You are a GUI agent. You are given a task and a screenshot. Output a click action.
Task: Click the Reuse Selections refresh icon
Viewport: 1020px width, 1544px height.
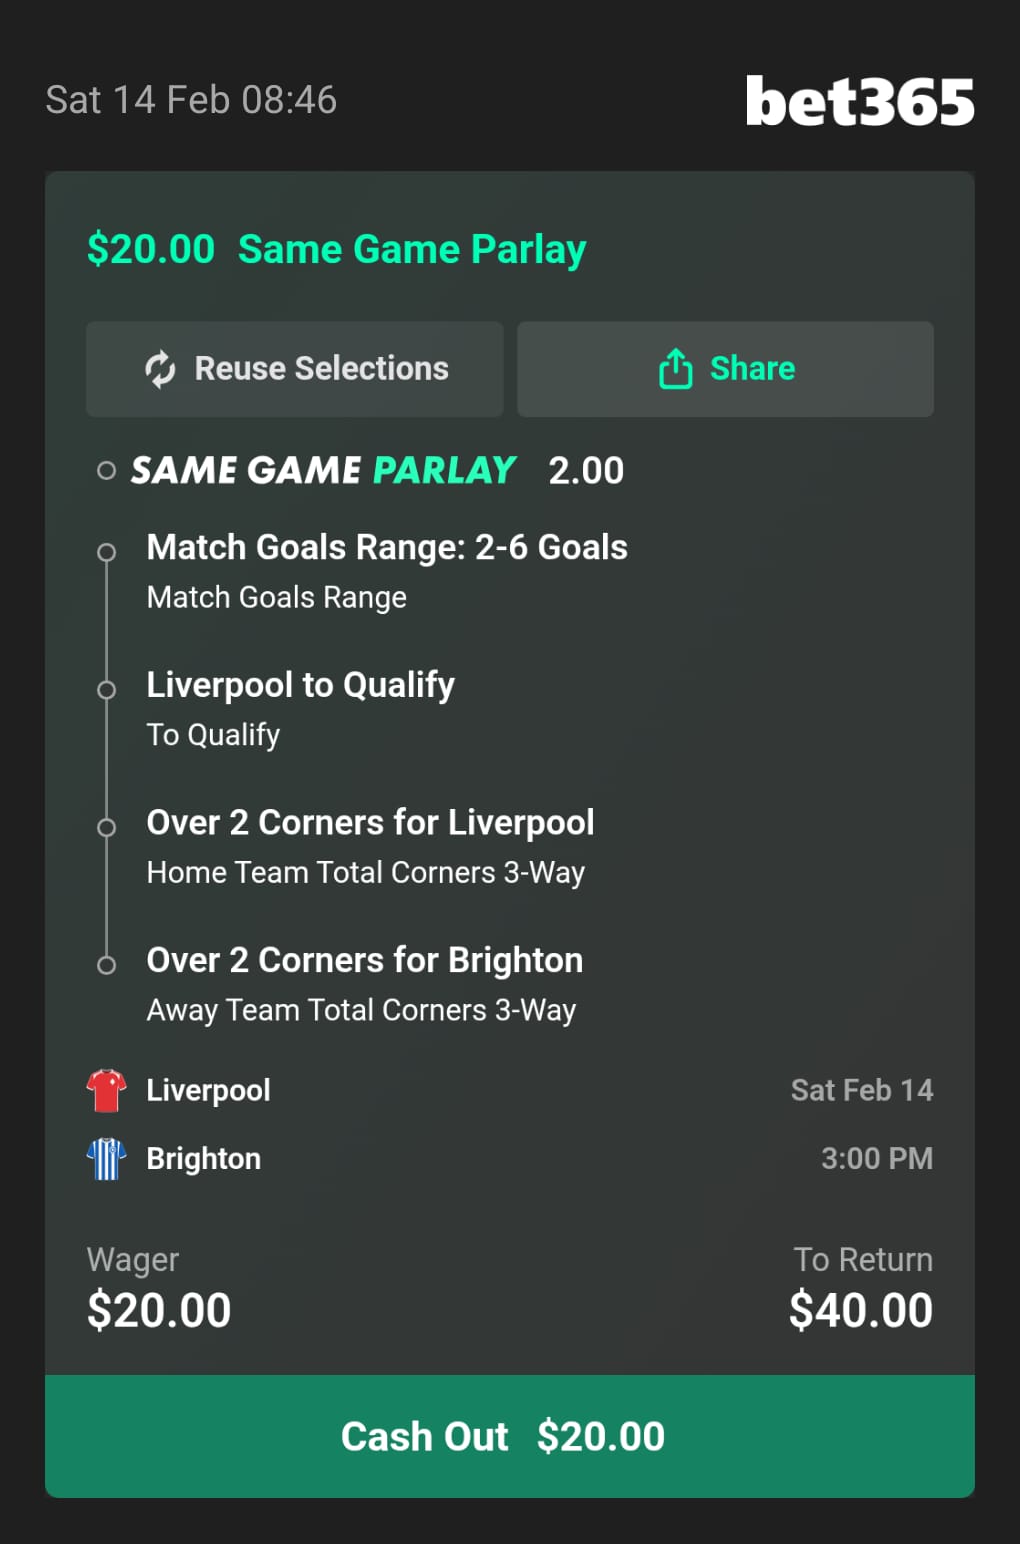(x=160, y=369)
